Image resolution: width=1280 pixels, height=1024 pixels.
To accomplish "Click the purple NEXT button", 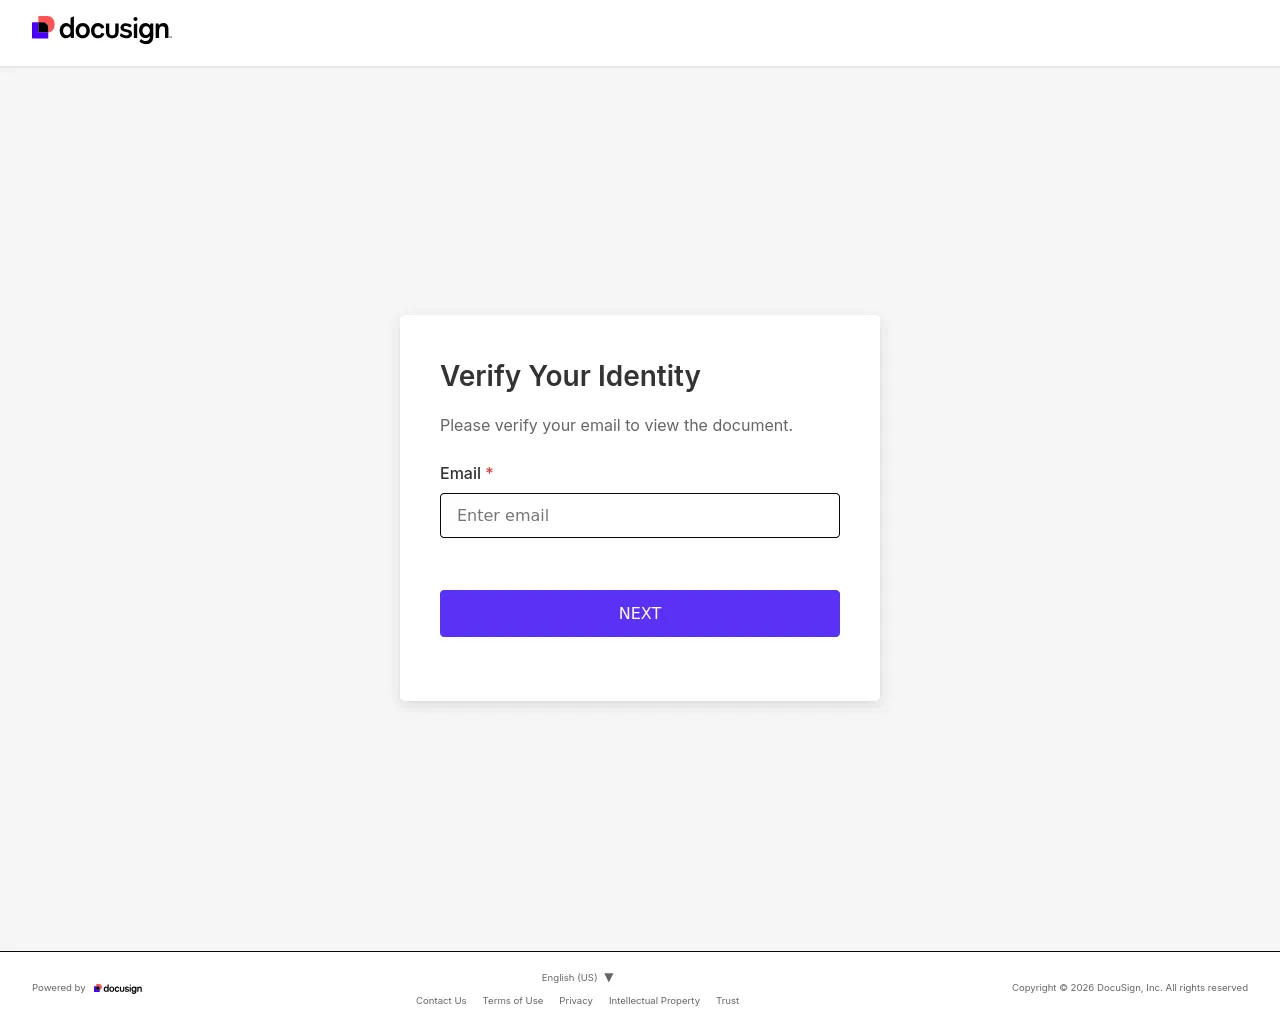I will 640,613.
